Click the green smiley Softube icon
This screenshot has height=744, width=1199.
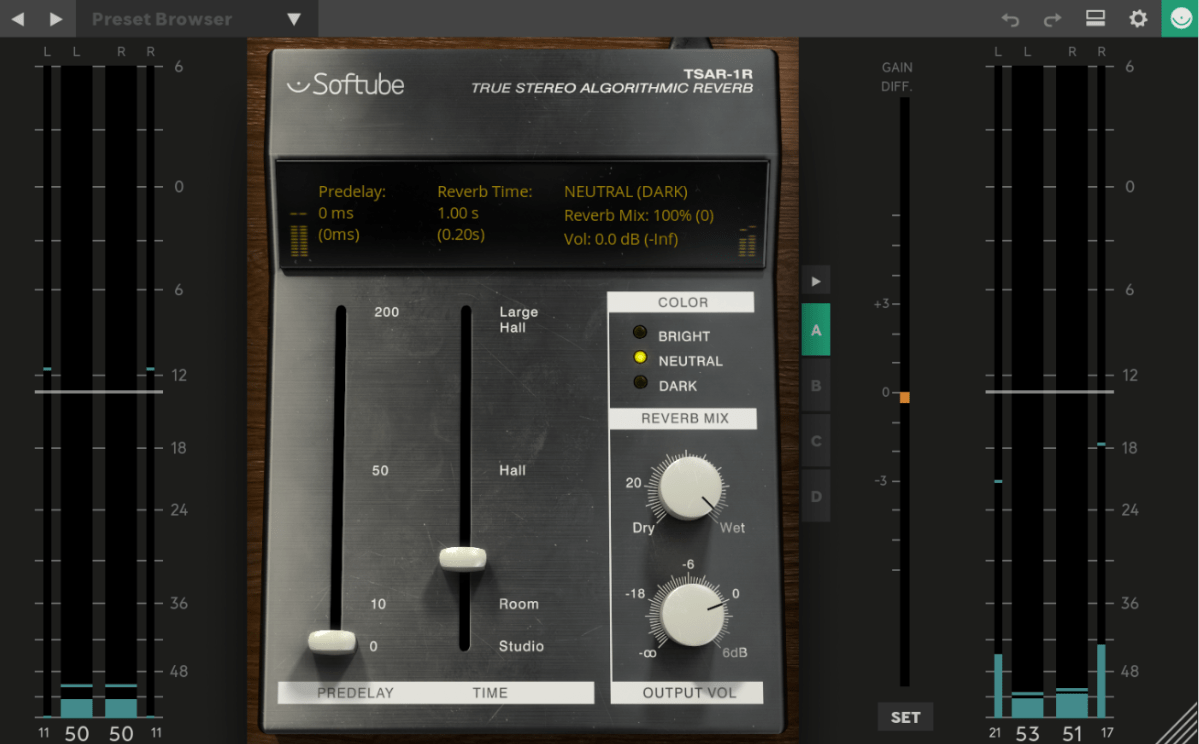pos(1180,19)
